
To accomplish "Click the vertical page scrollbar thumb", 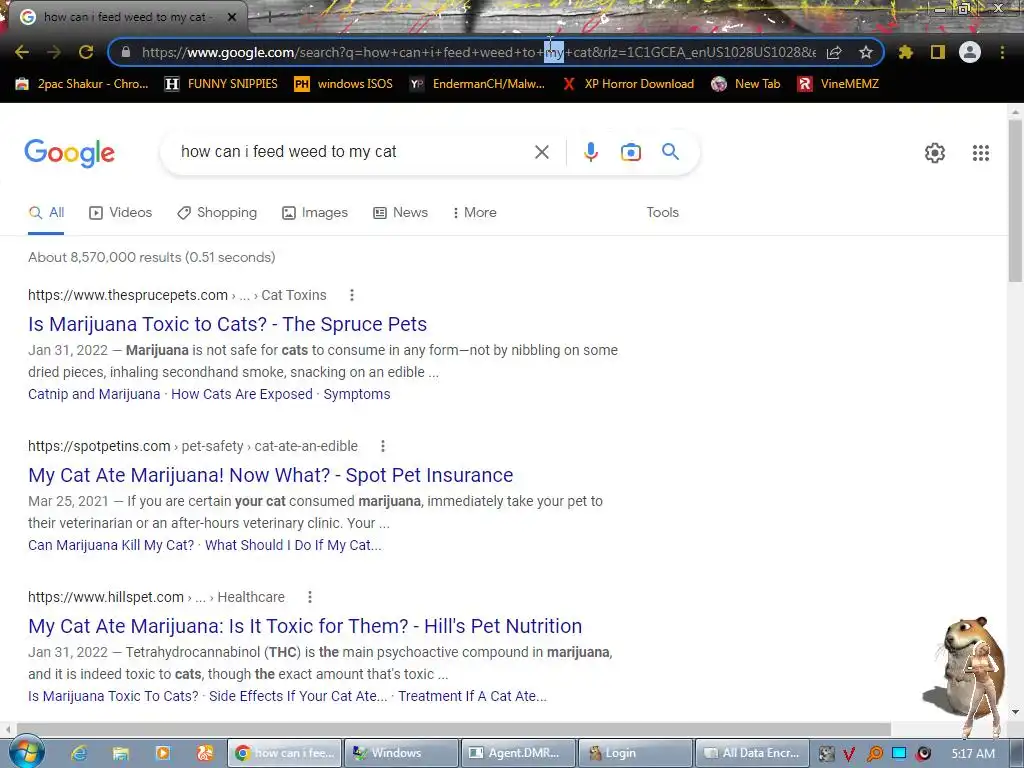I will point(1015,201).
